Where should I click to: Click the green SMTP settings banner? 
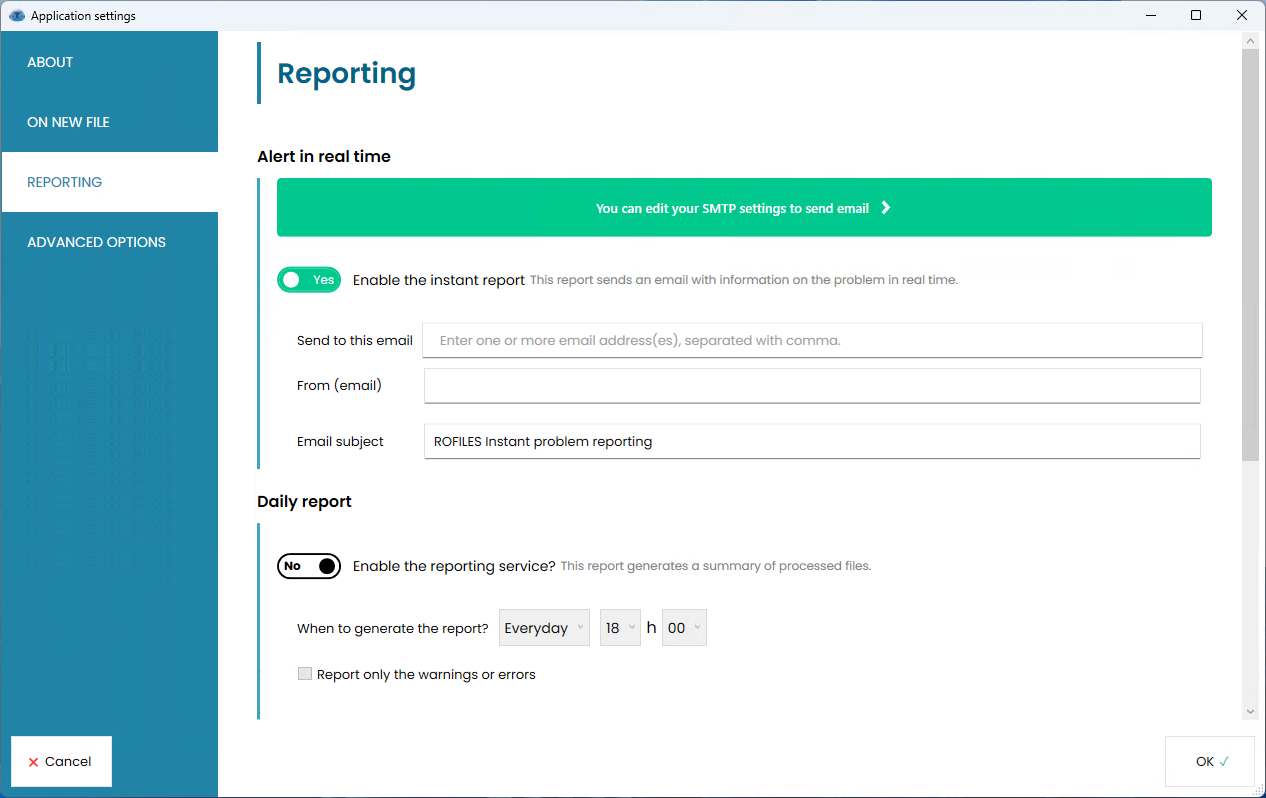point(744,208)
